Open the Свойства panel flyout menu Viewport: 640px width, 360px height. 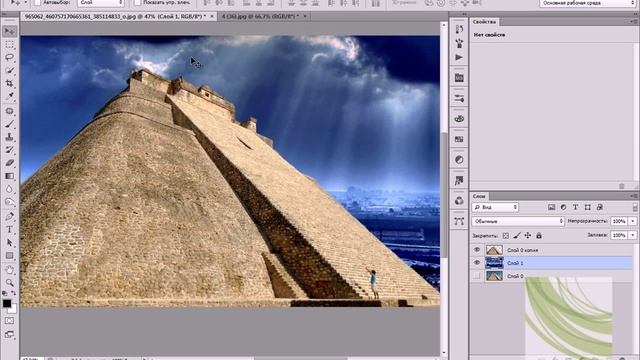634,22
